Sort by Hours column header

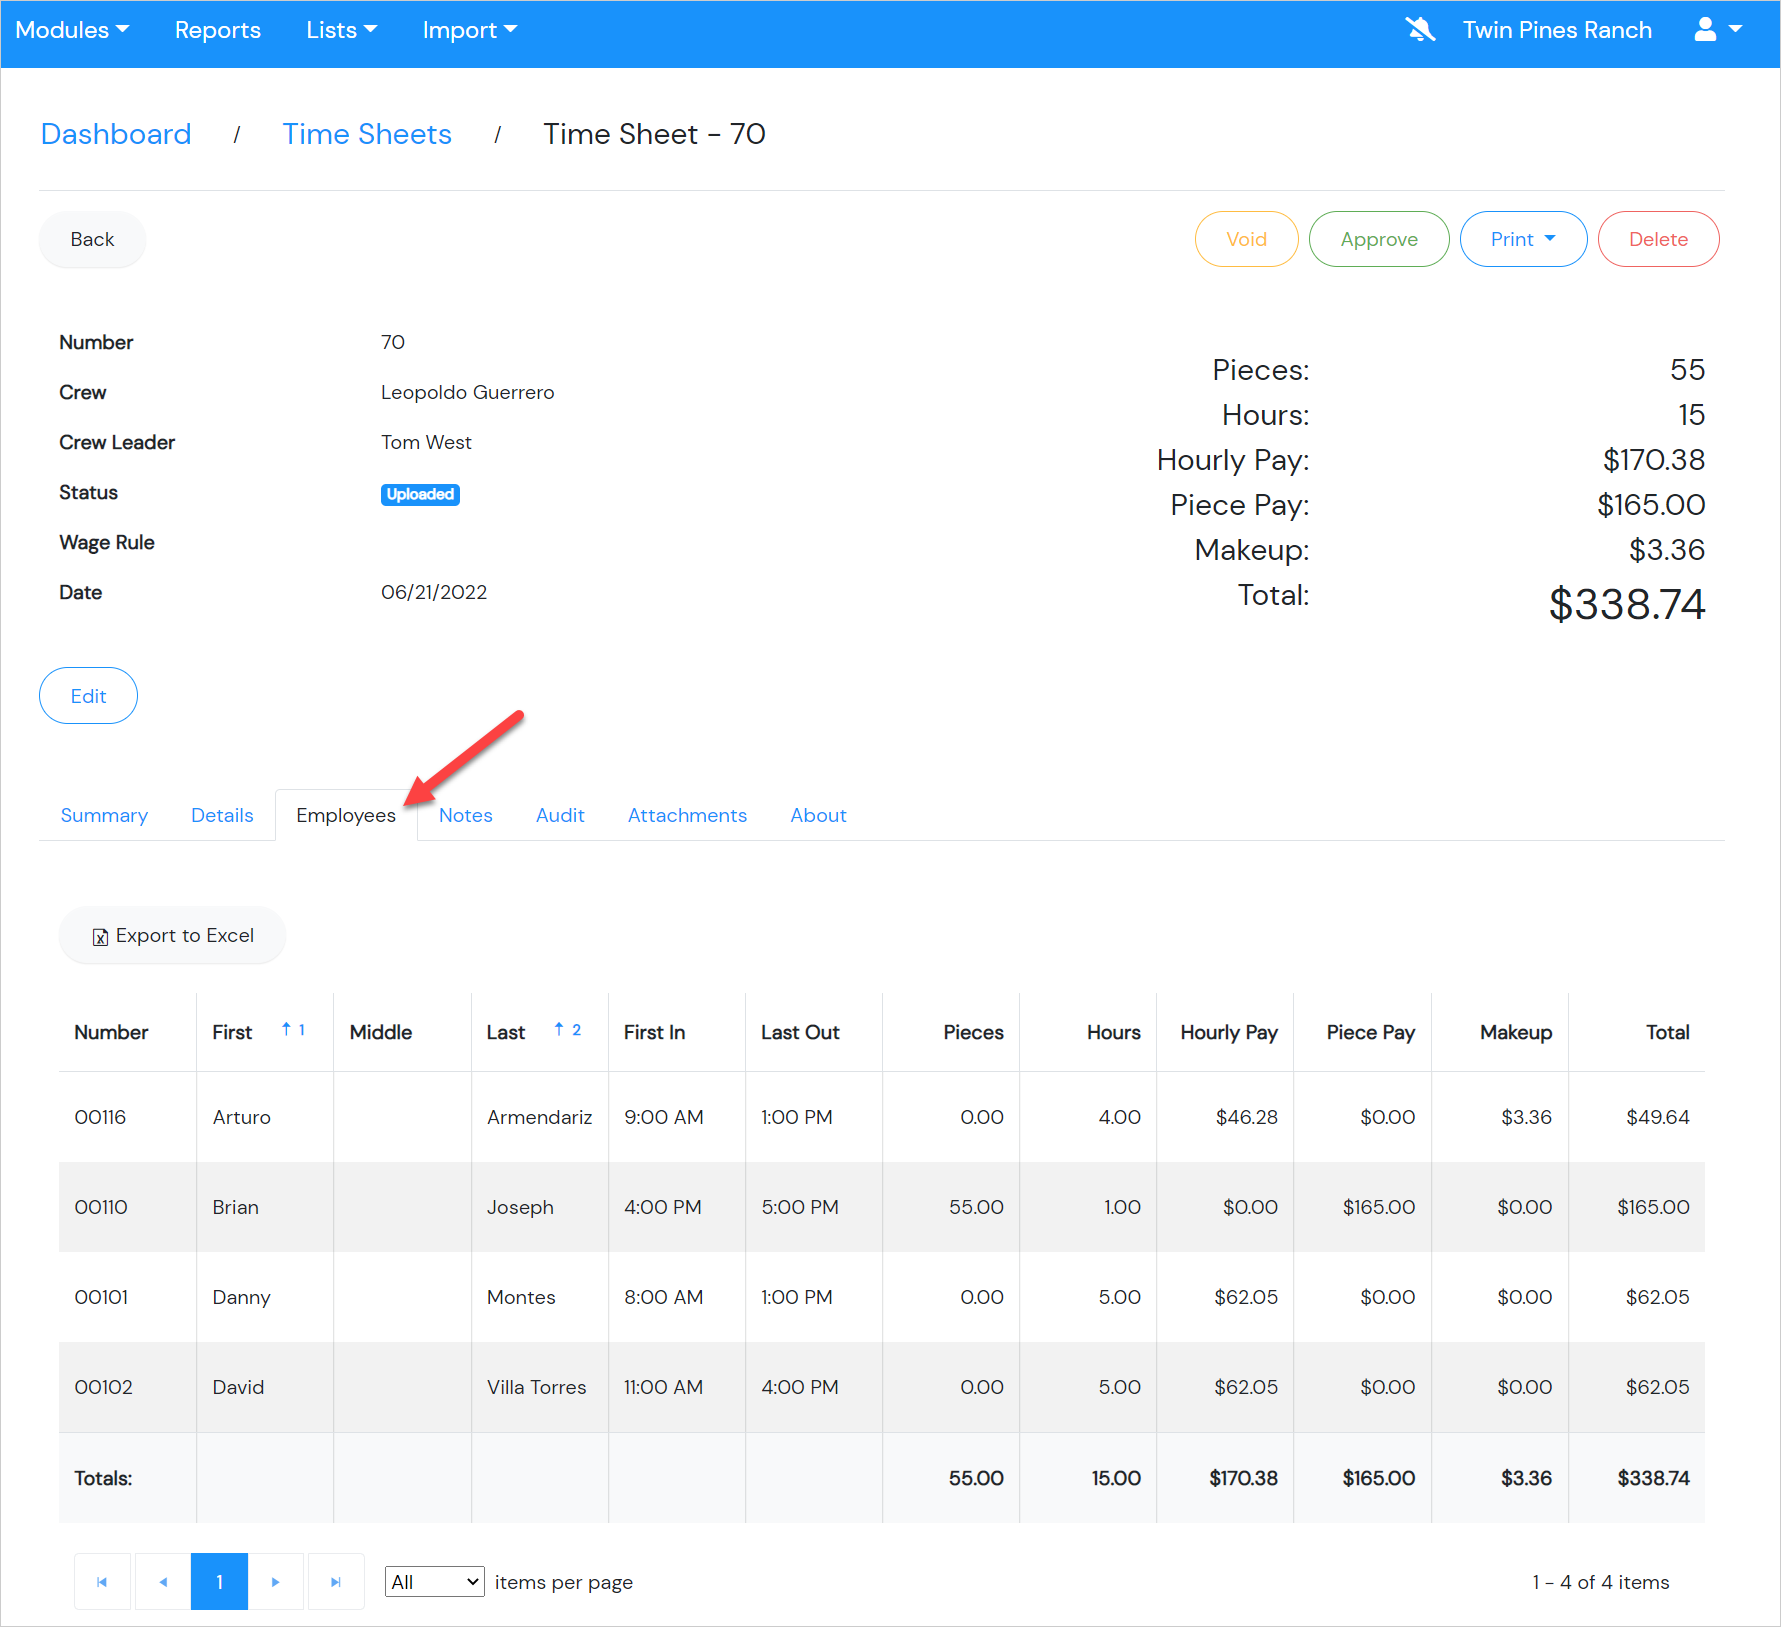1113,1032
